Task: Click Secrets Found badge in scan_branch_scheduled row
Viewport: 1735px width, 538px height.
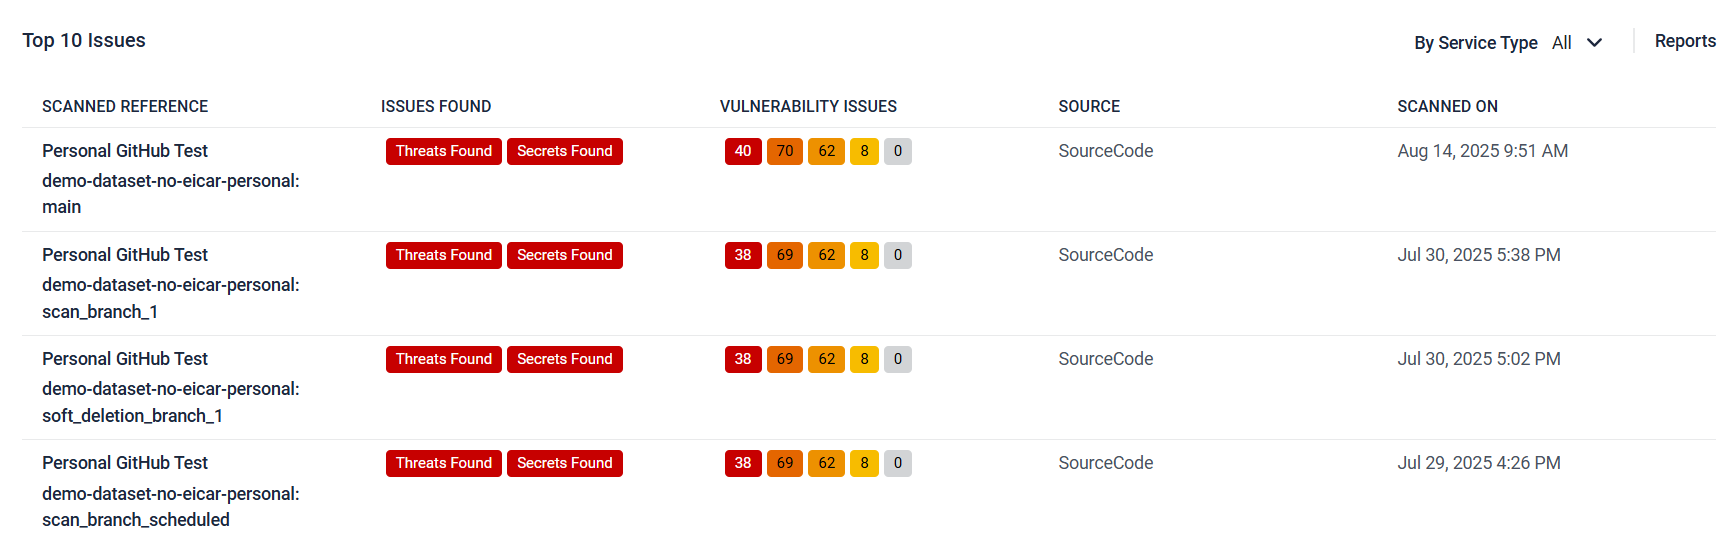Action: click(565, 463)
